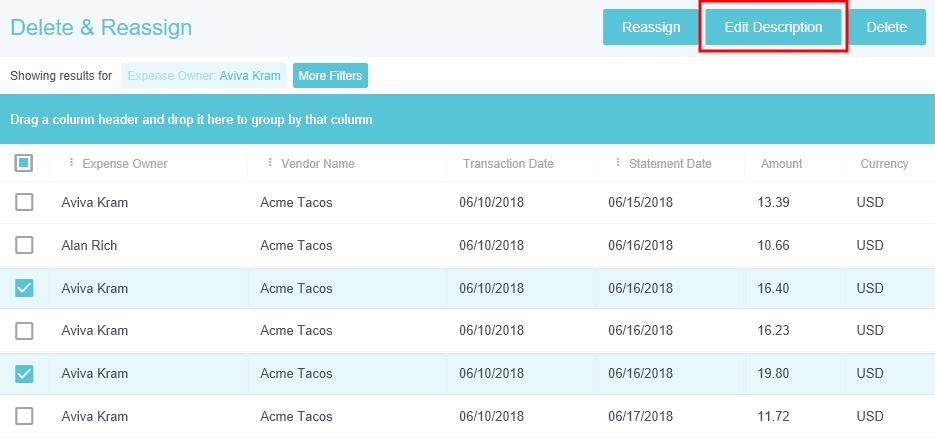This screenshot has height=438, width=935.
Task: Check the row with amount 13.39
Action: (x=24, y=202)
